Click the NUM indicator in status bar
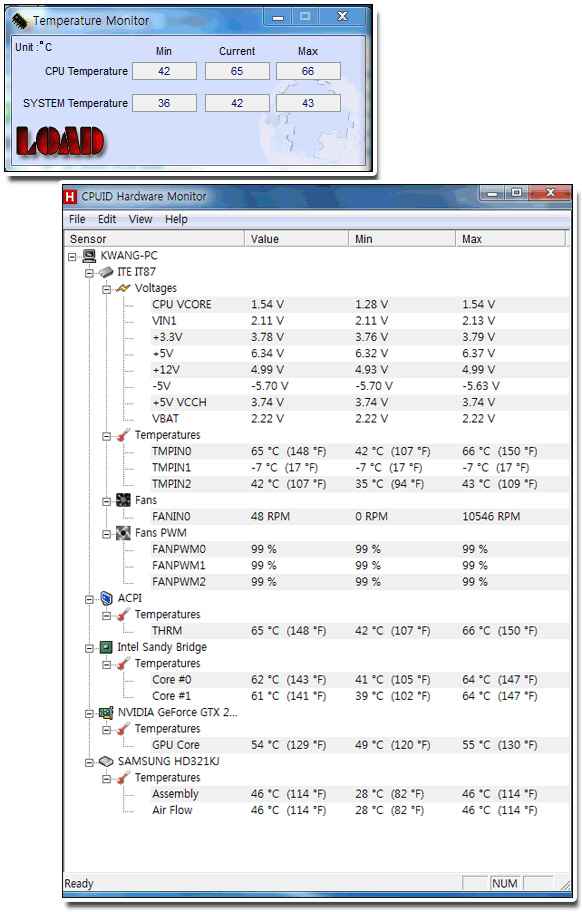The image size is (582, 912). tap(505, 883)
